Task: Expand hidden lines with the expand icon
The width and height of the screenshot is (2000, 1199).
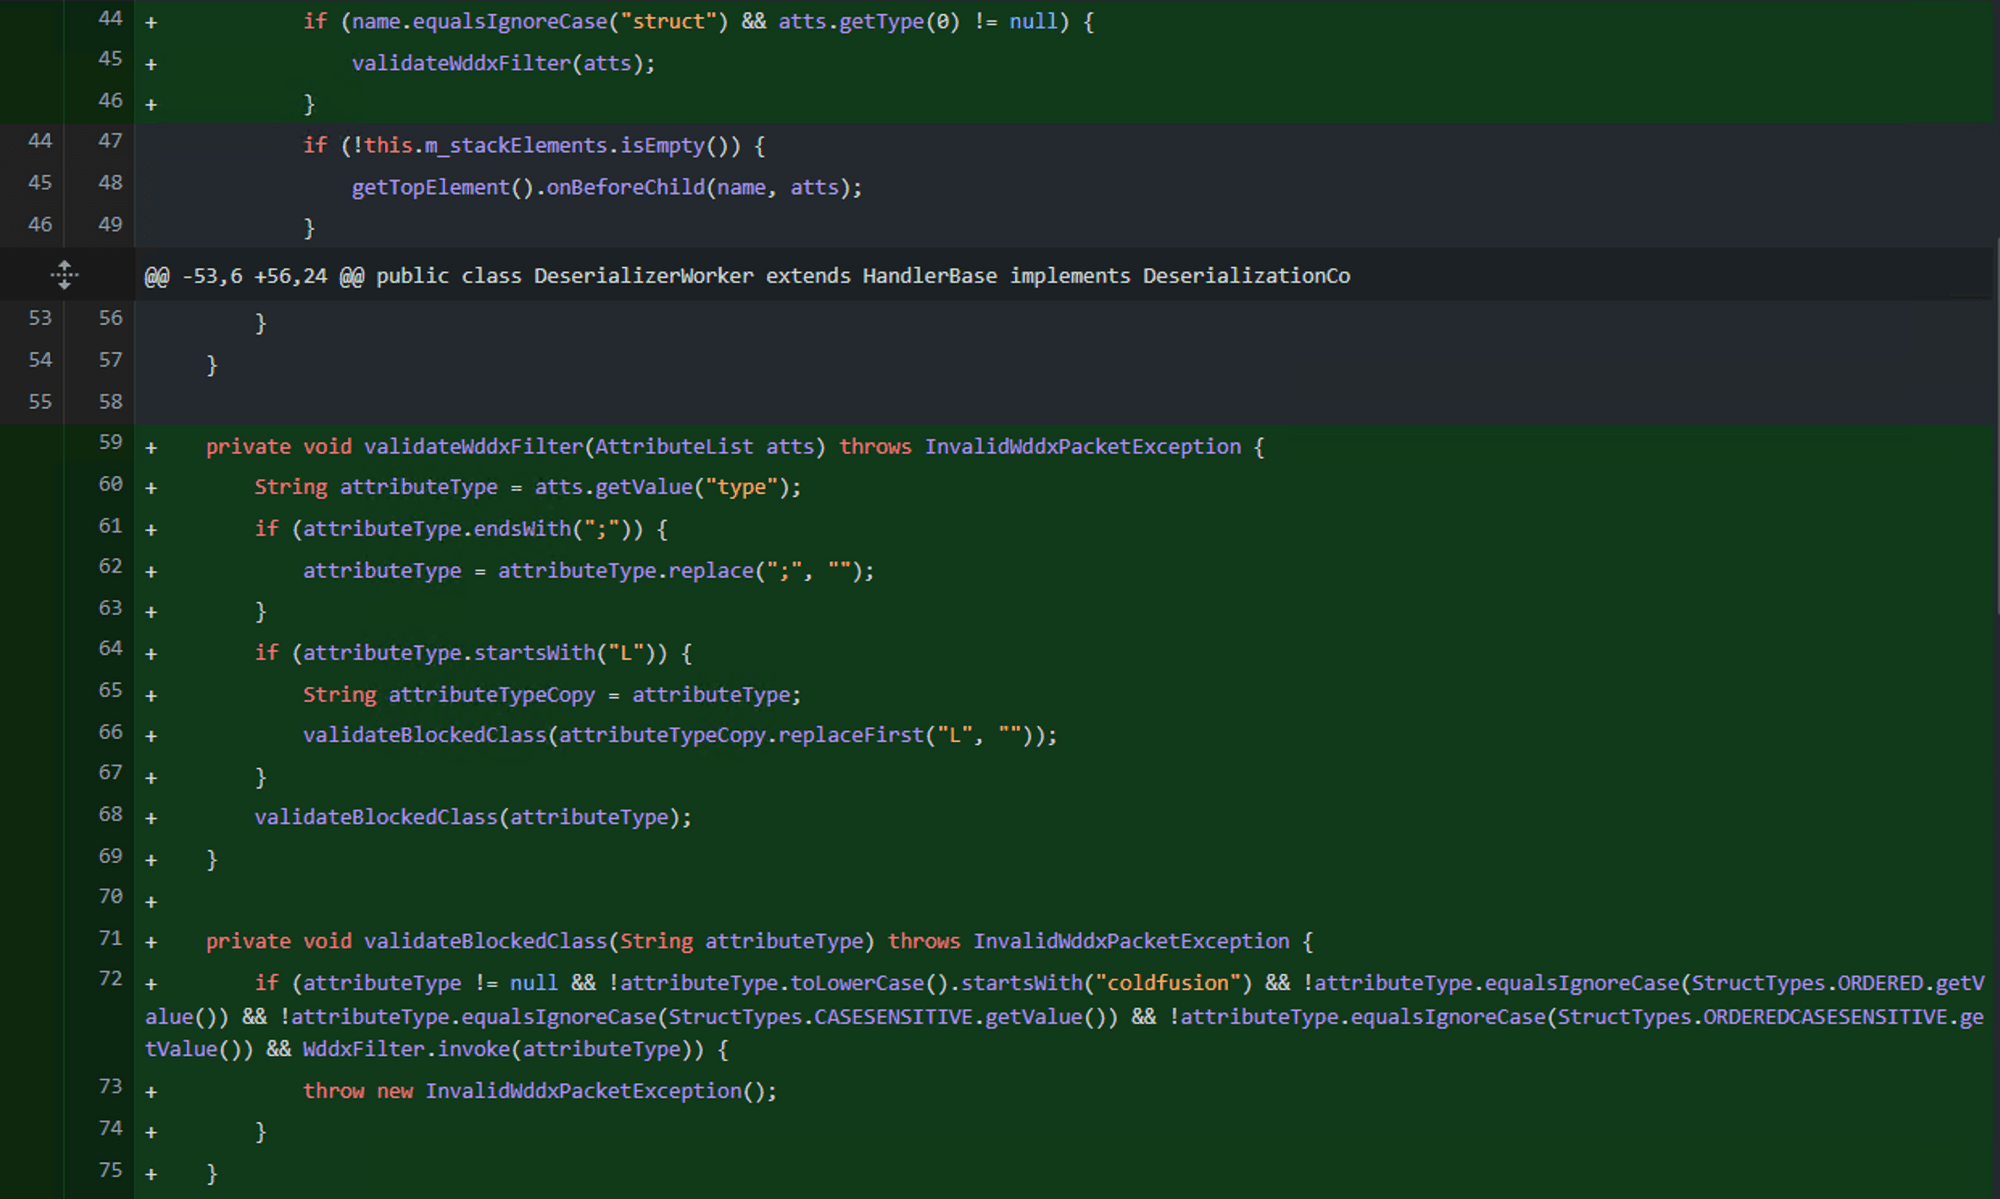Action: (64, 274)
